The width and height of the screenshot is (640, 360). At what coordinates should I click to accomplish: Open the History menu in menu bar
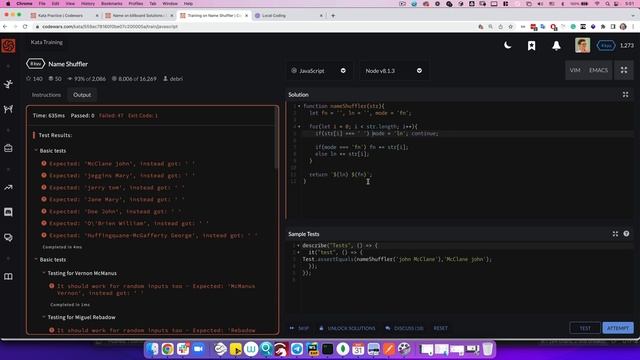point(87,3)
